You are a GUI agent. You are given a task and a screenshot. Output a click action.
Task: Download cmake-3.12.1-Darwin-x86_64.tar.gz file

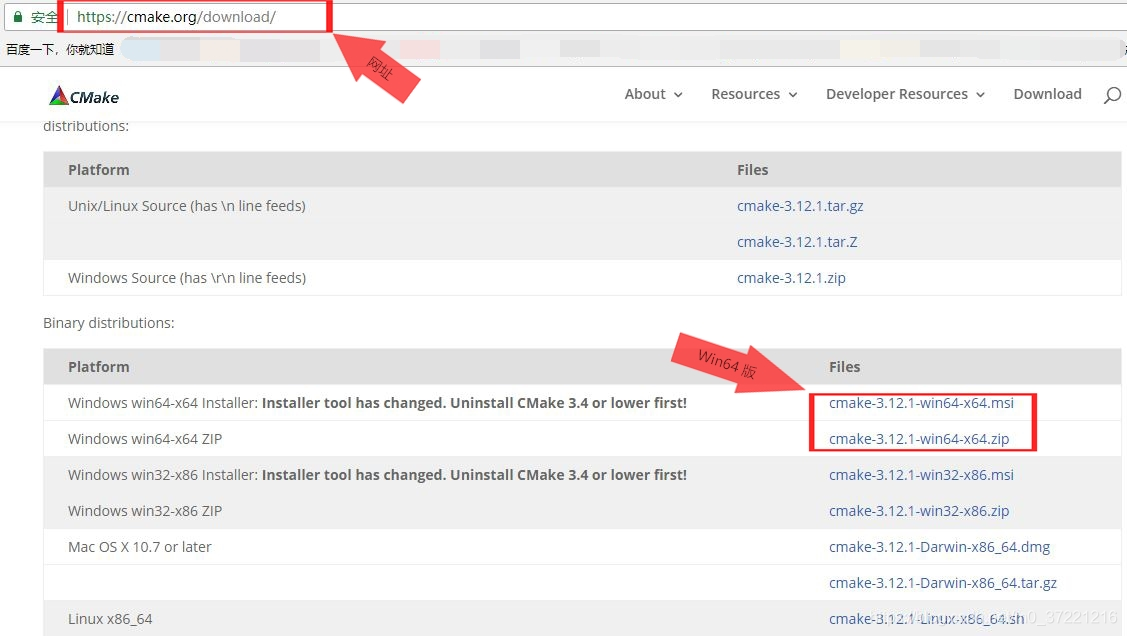coord(943,583)
